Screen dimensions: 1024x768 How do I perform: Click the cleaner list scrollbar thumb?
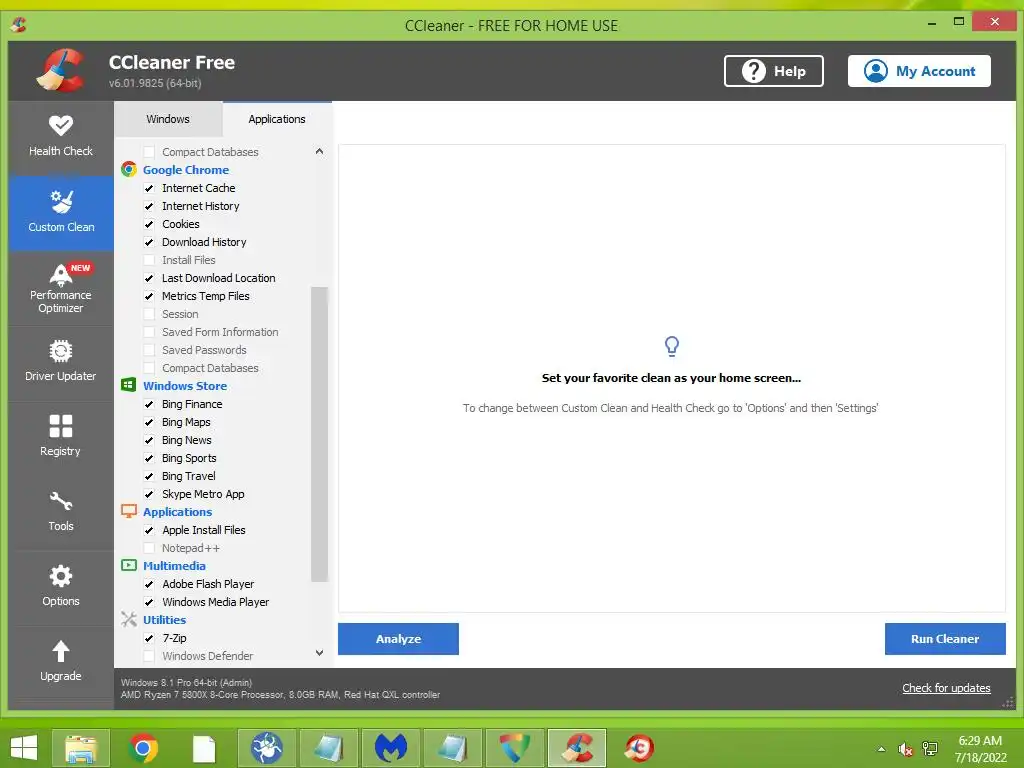(319, 434)
